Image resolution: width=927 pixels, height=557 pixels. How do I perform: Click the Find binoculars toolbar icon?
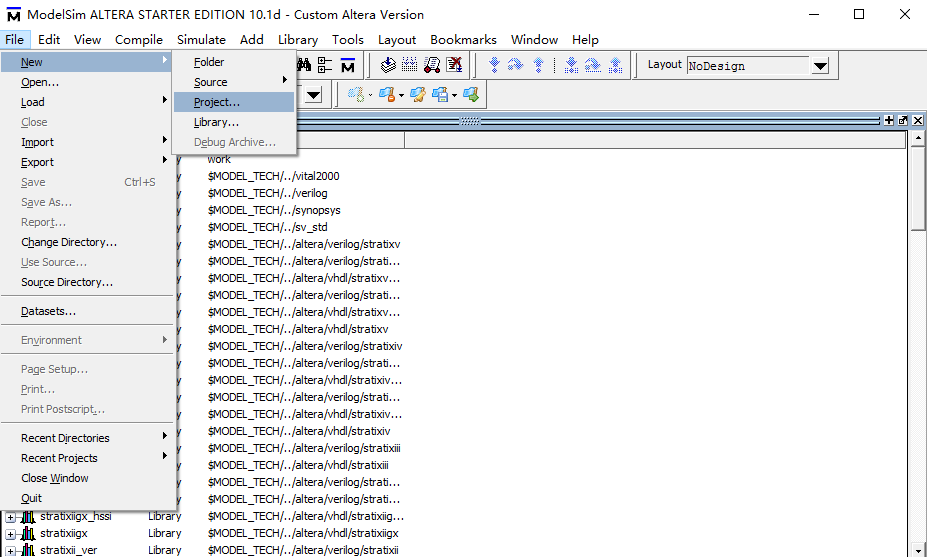(x=304, y=65)
